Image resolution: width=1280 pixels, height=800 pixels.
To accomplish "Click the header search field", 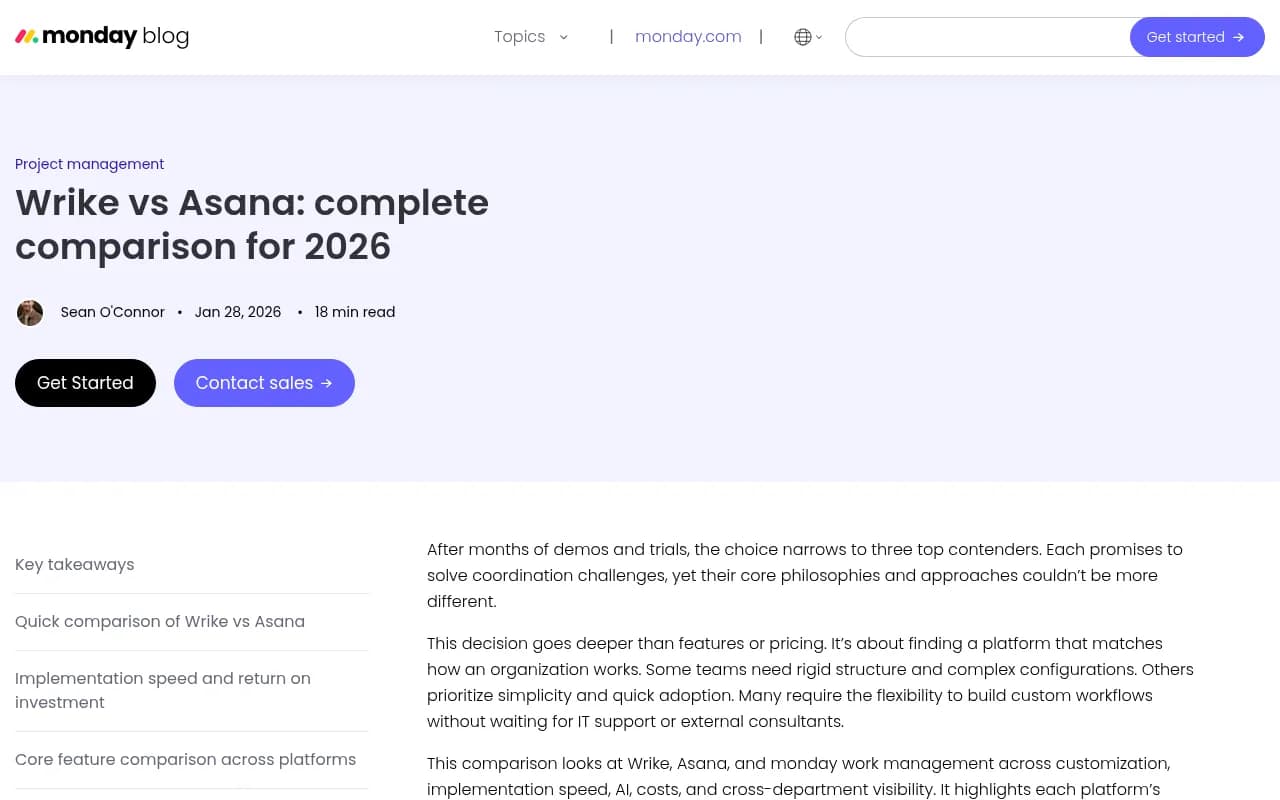I will click(987, 37).
